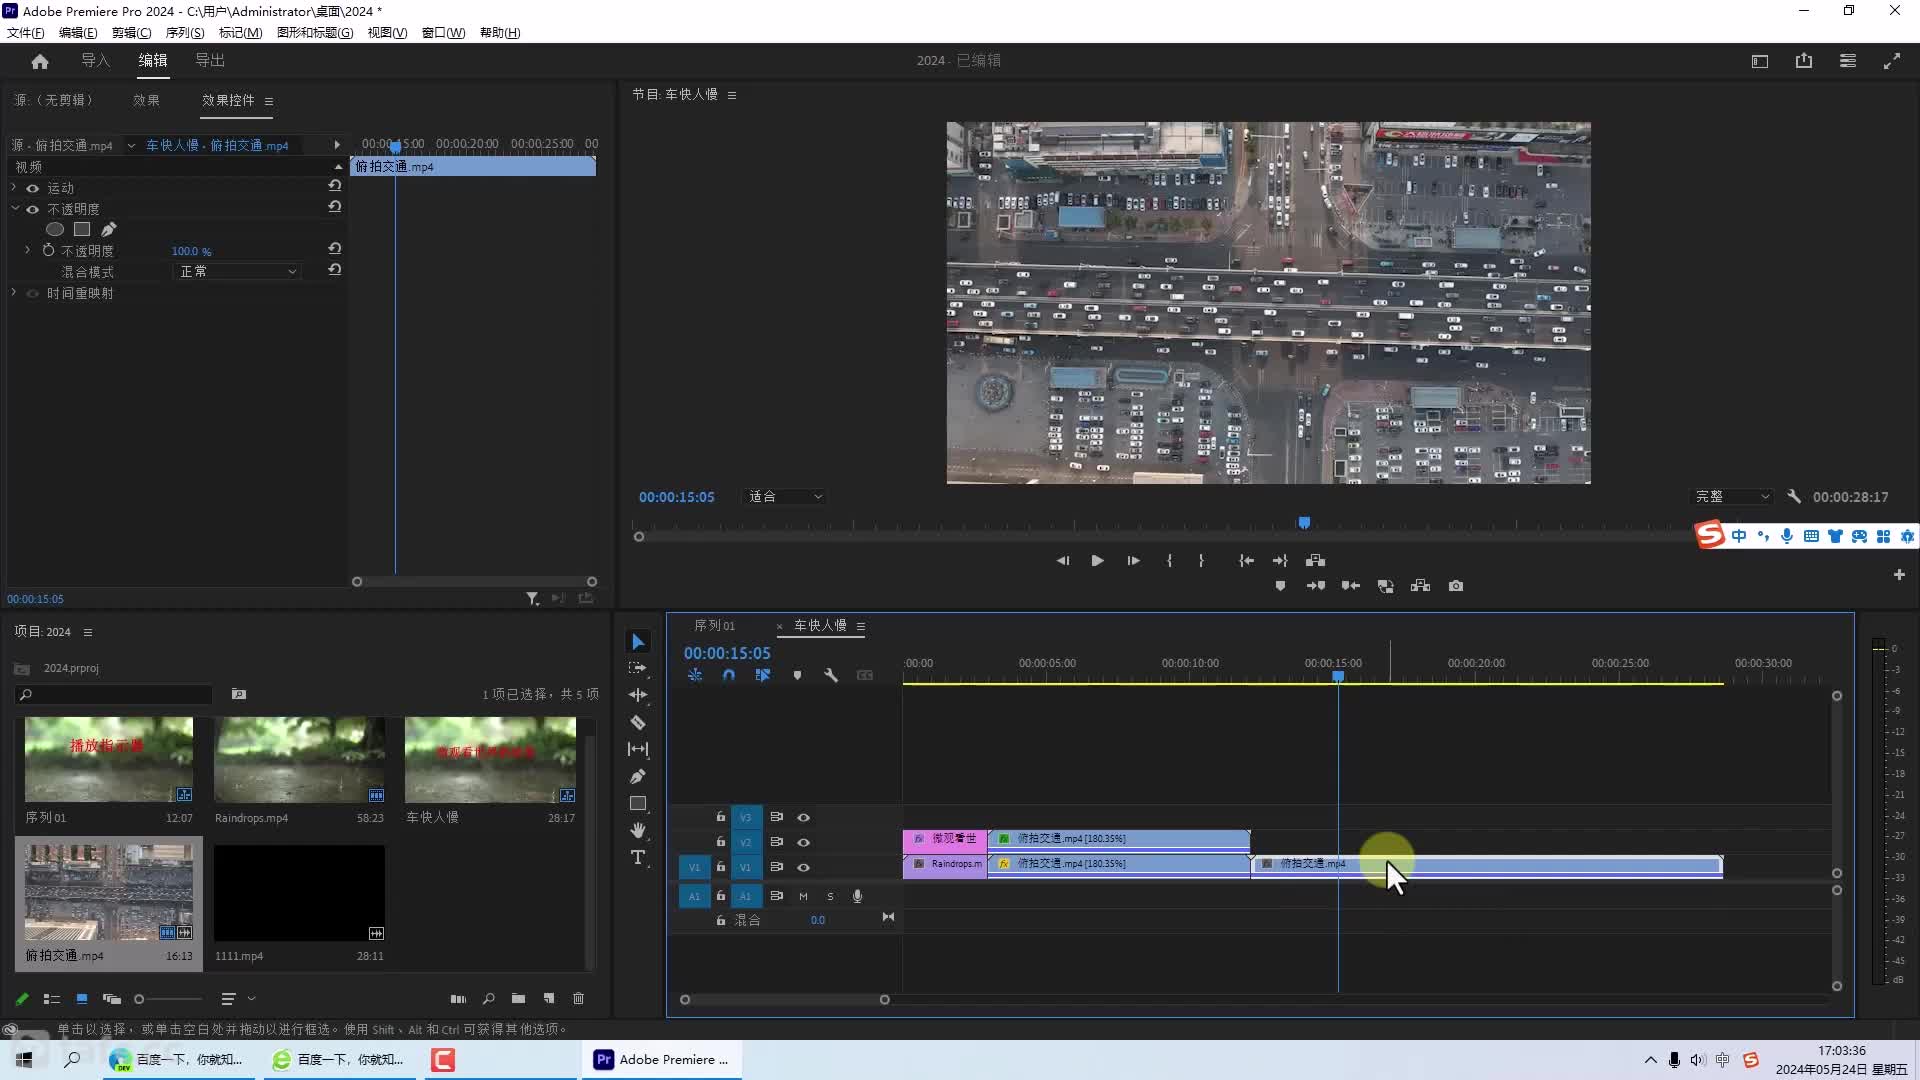Select the Type tool
Screen dimensions: 1920x1080
(x=638, y=857)
